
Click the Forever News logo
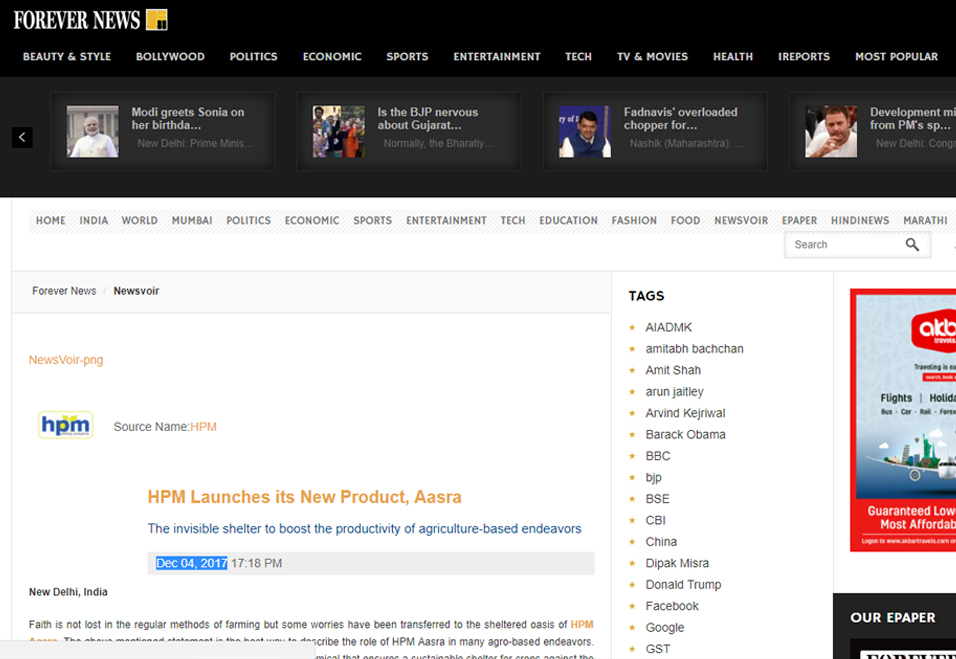[x=90, y=20]
